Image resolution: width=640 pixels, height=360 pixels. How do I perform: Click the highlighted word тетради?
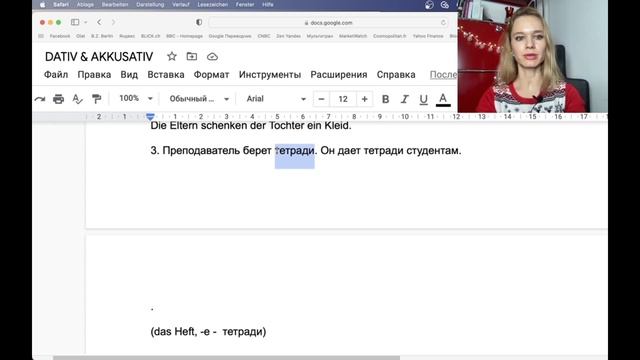[x=295, y=151]
